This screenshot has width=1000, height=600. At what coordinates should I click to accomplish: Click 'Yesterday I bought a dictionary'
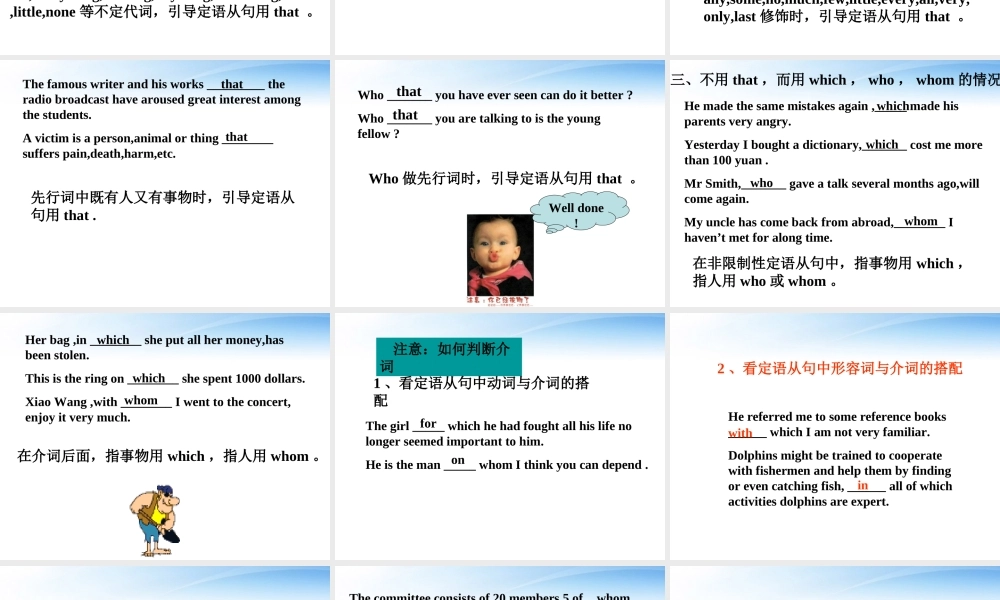point(772,145)
